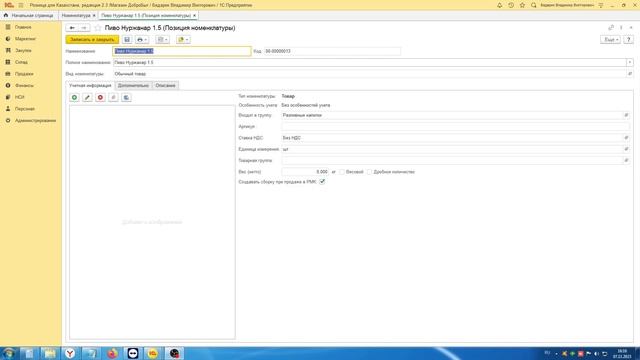Open notifications bell icon in title bar

pyautogui.click(x=500, y=5)
